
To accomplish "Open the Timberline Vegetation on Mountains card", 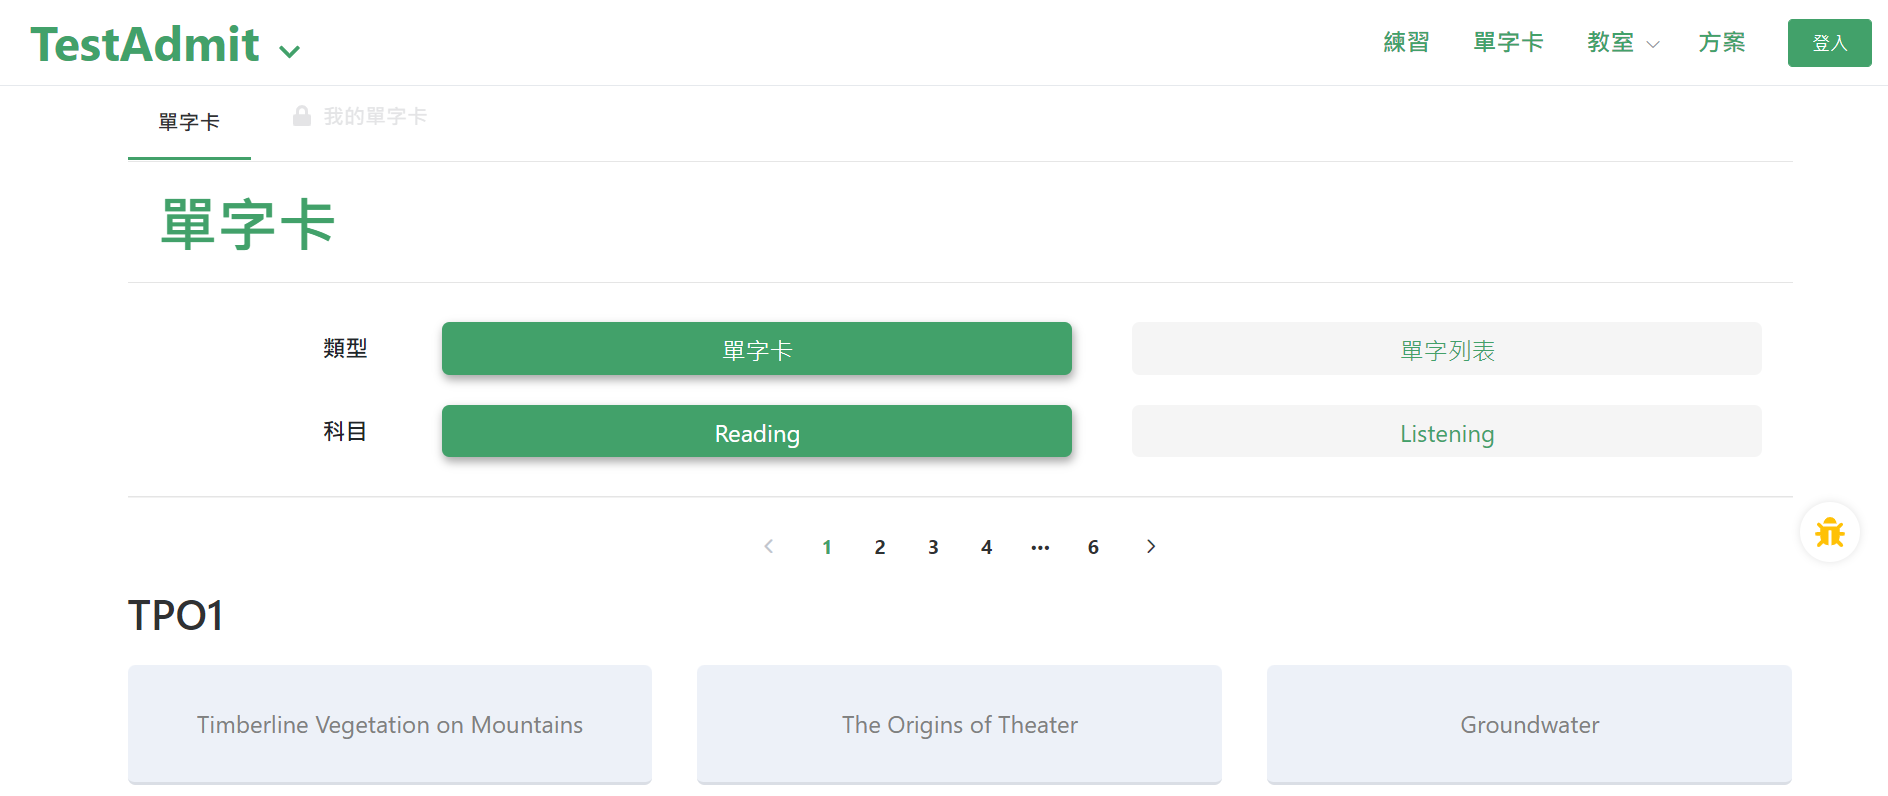I will pos(390,724).
